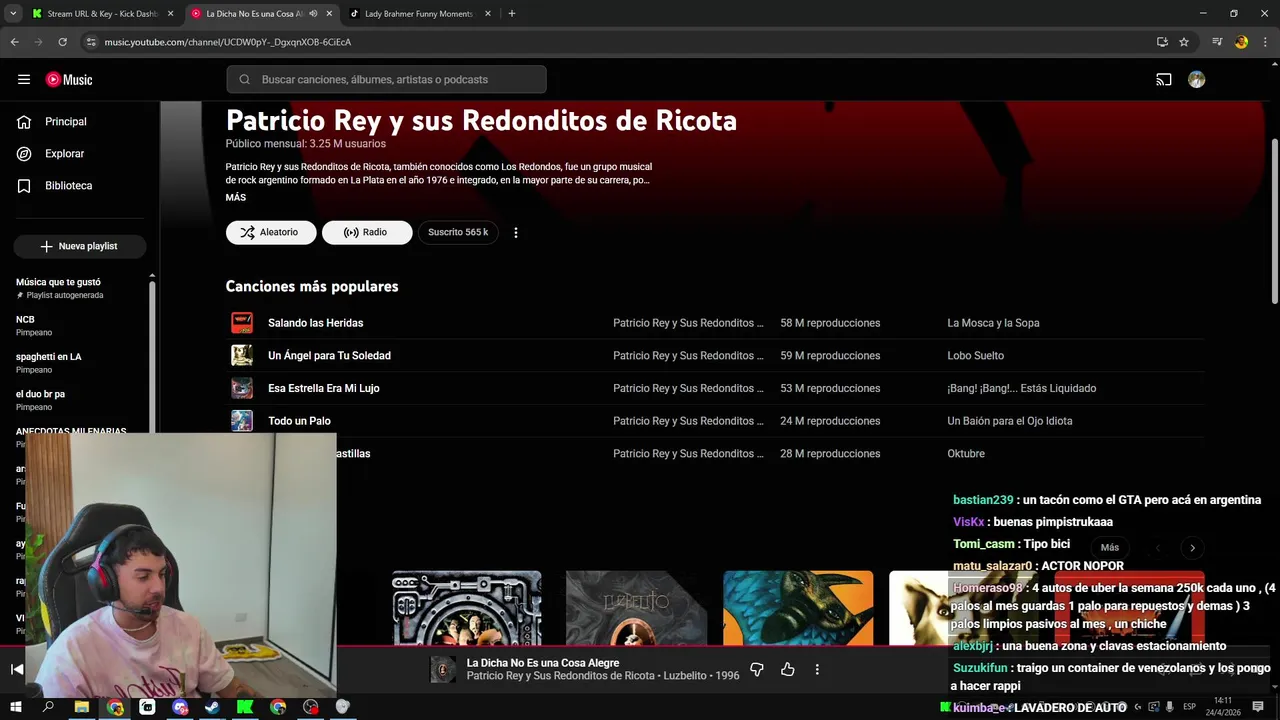Dislike the current song in player bar
Screen dimensions: 1280x720
(757, 670)
